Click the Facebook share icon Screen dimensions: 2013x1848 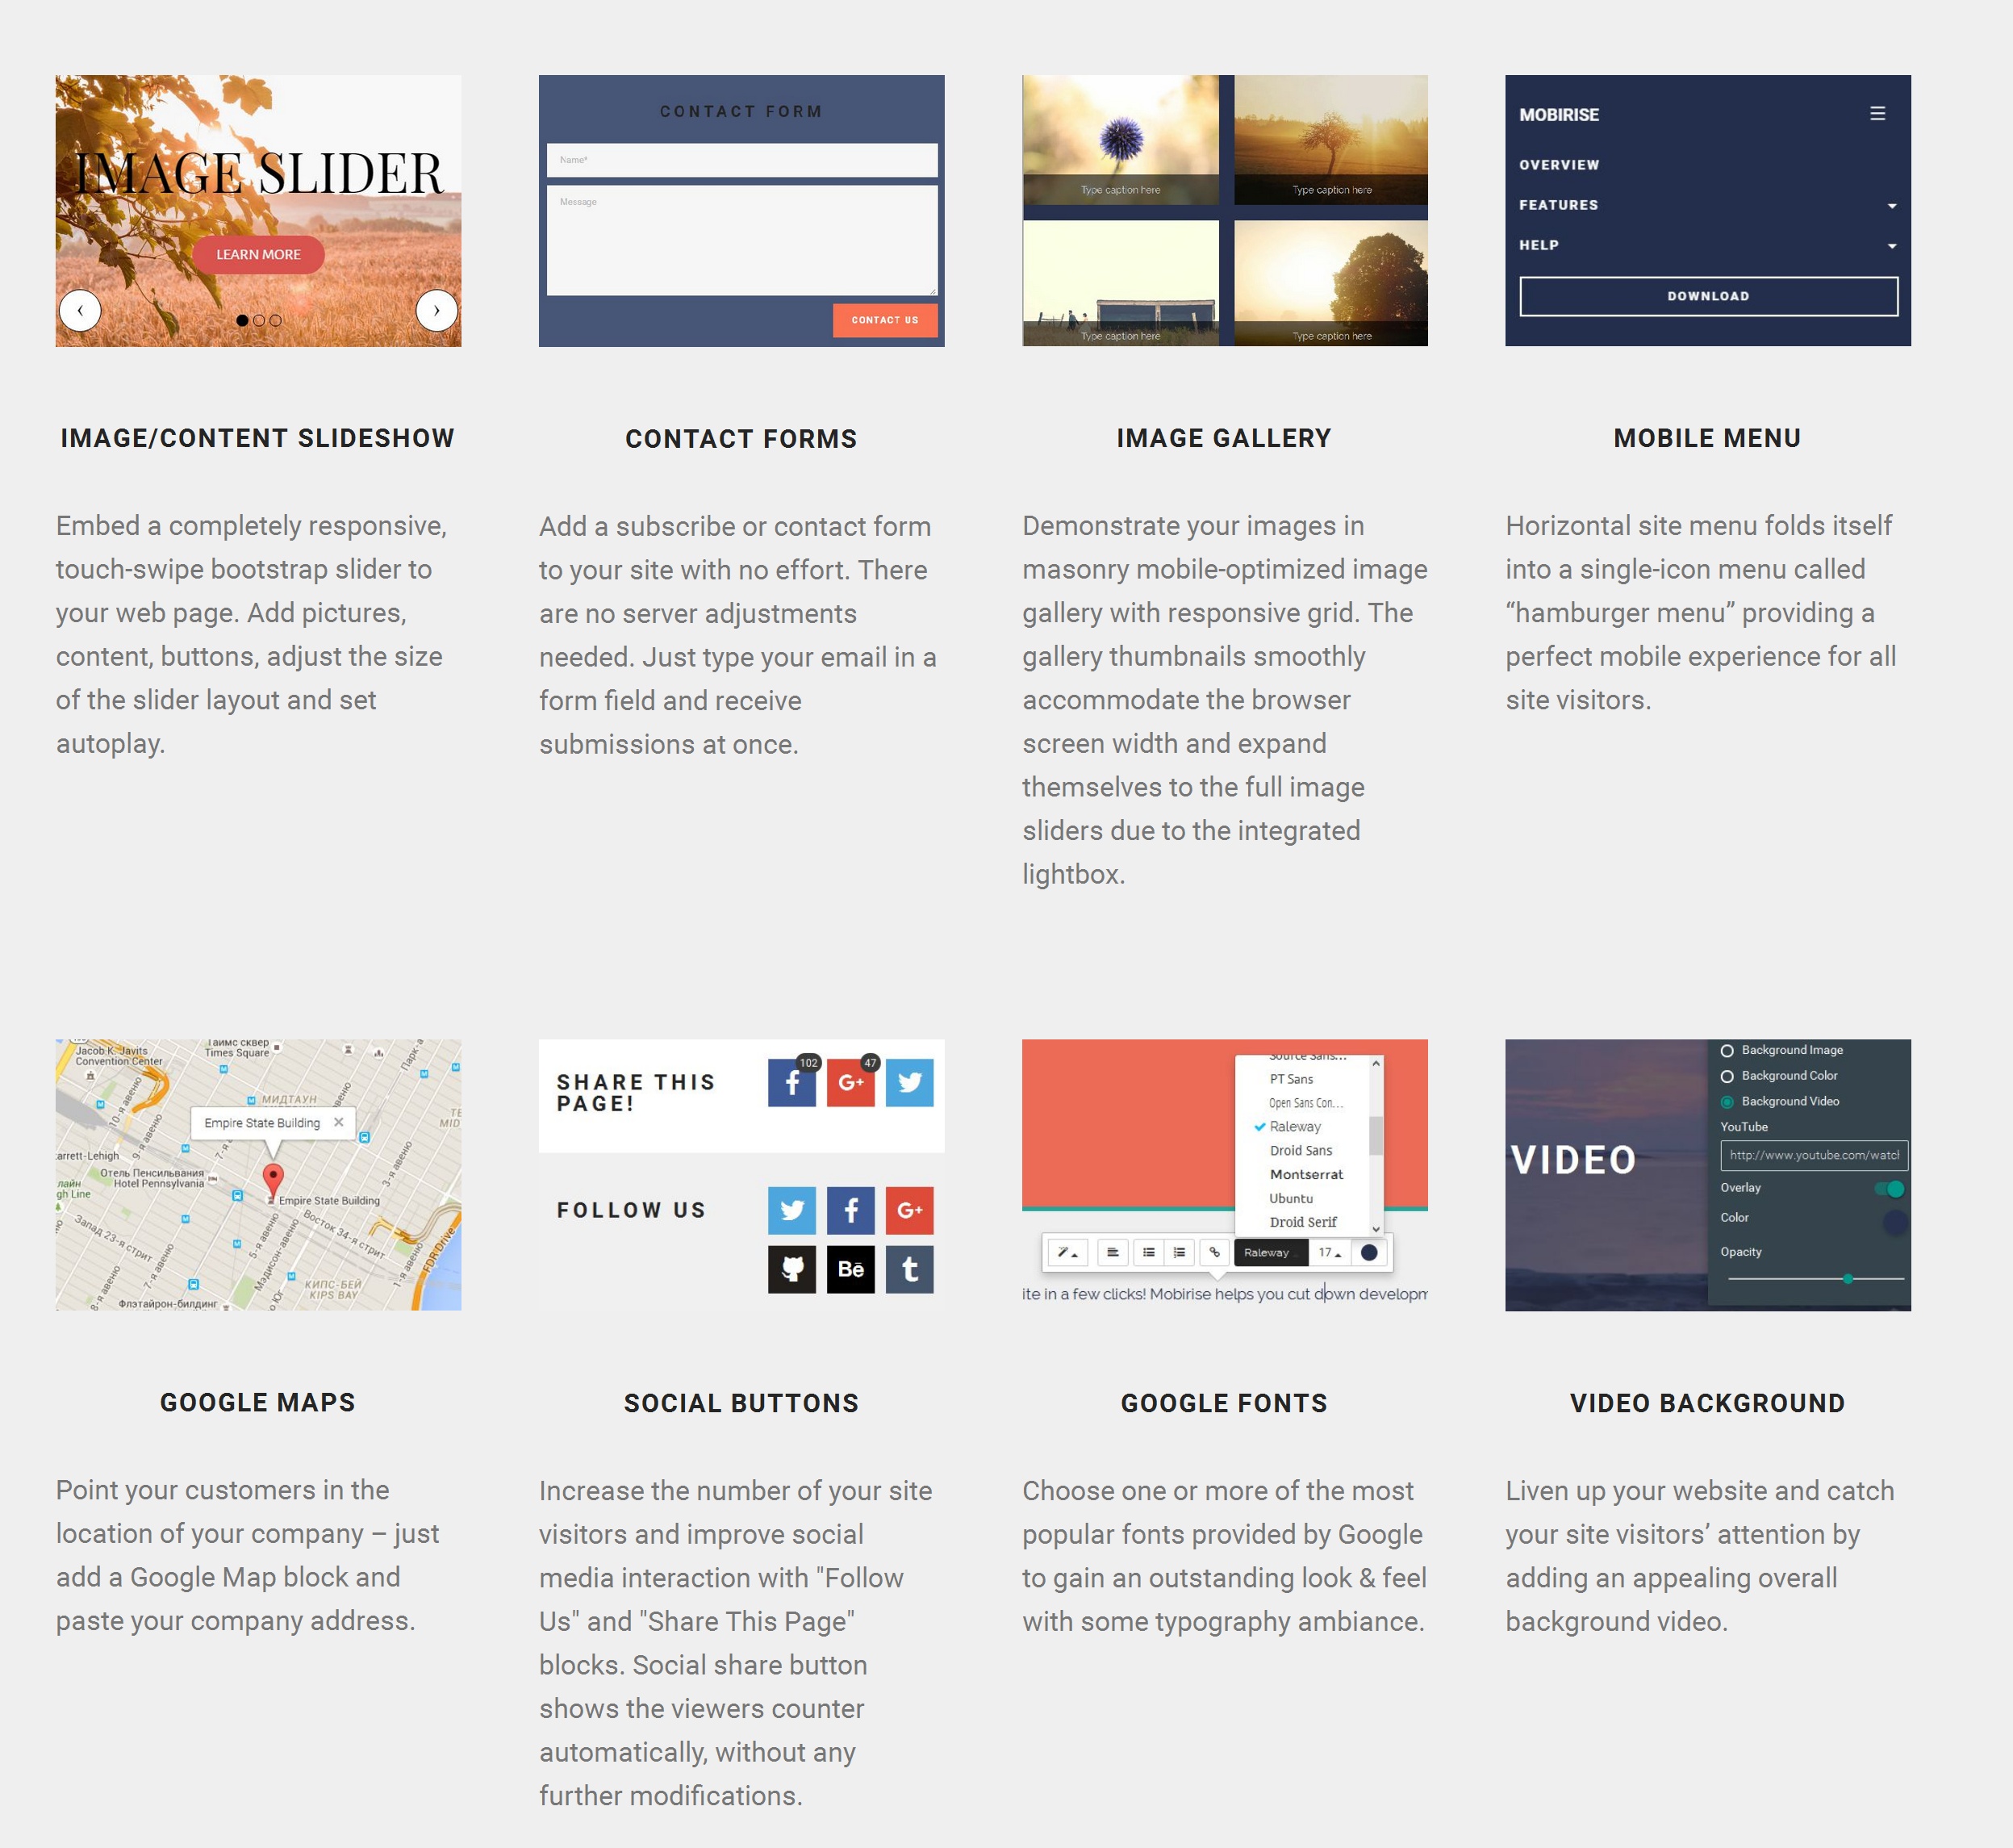click(792, 1084)
